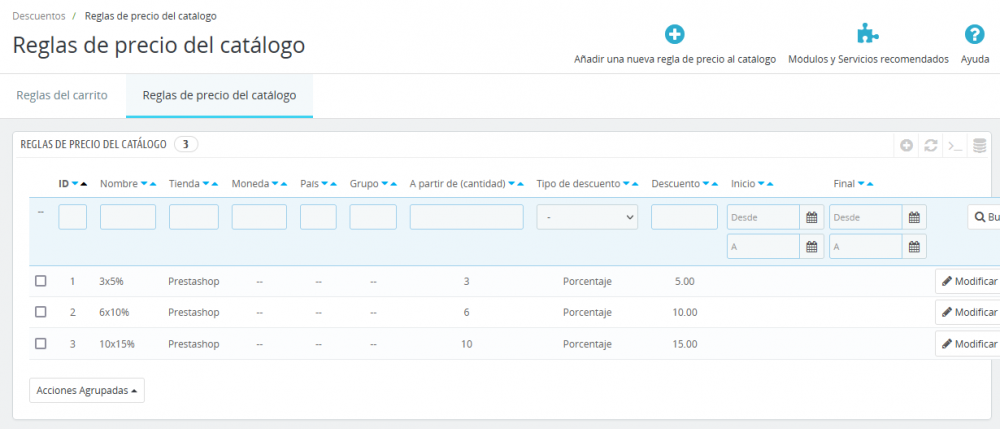Click discount value 15.00
Screen dimensions: 1000x429
pyautogui.click(x=685, y=344)
